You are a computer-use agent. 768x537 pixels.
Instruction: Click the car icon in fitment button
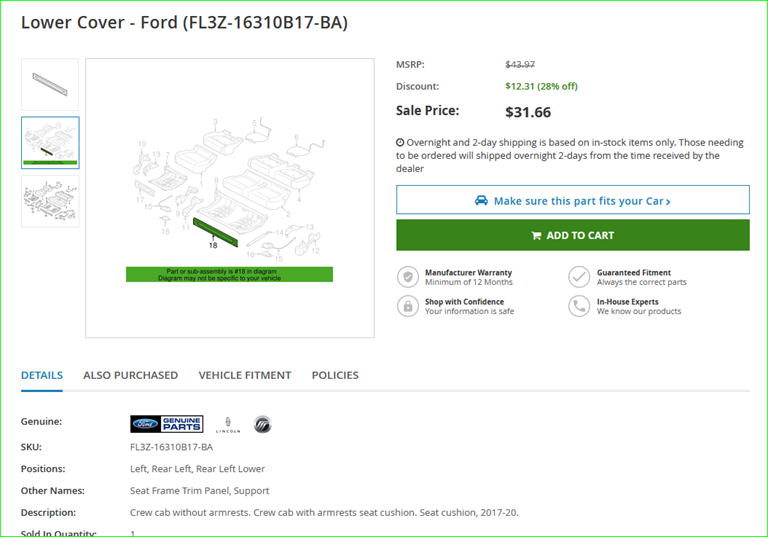[482, 201]
